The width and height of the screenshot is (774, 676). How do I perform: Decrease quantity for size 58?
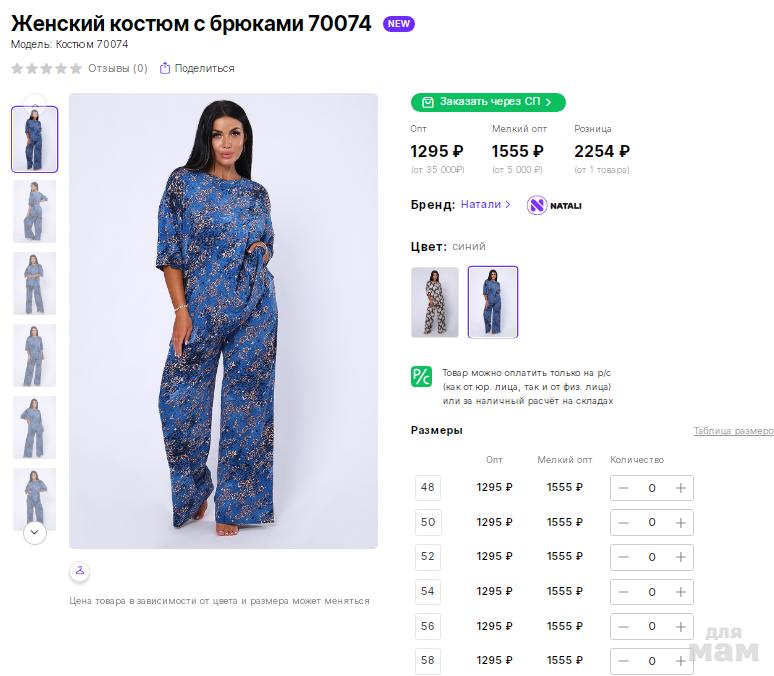tap(623, 661)
